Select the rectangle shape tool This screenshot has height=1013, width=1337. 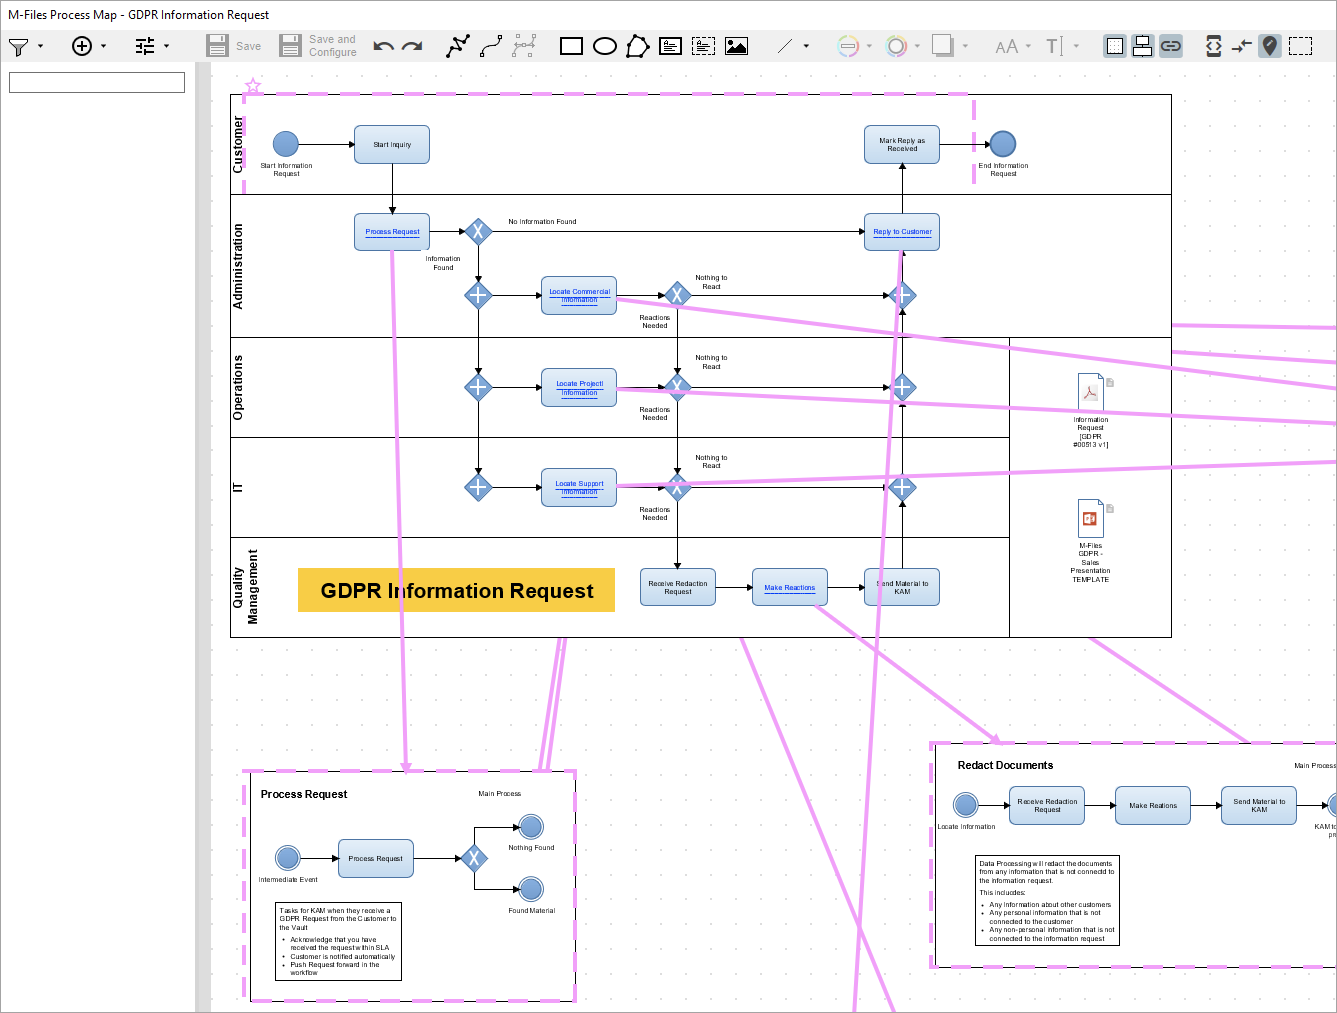pyautogui.click(x=571, y=46)
